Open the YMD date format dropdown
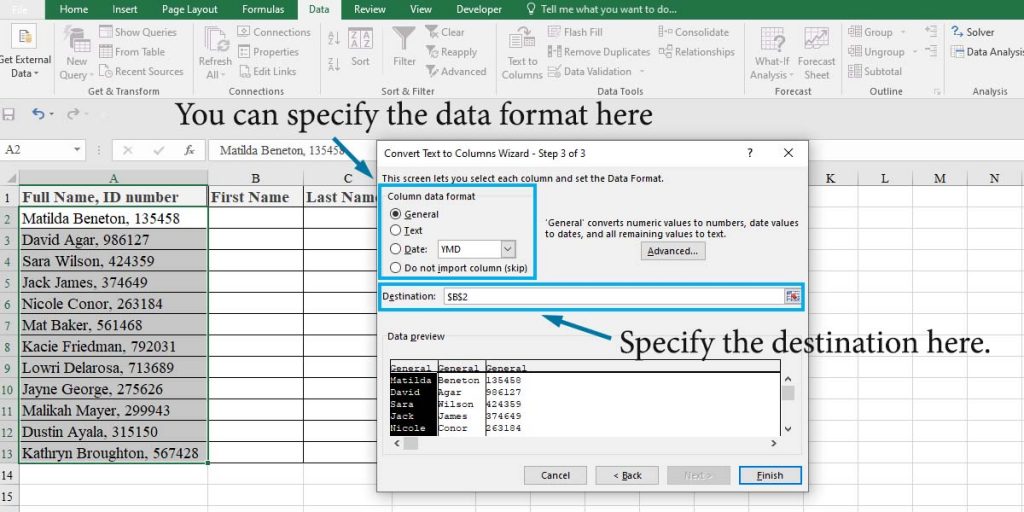Image resolution: width=1024 pixels, height=512 pixels. [x=509, y=249]
